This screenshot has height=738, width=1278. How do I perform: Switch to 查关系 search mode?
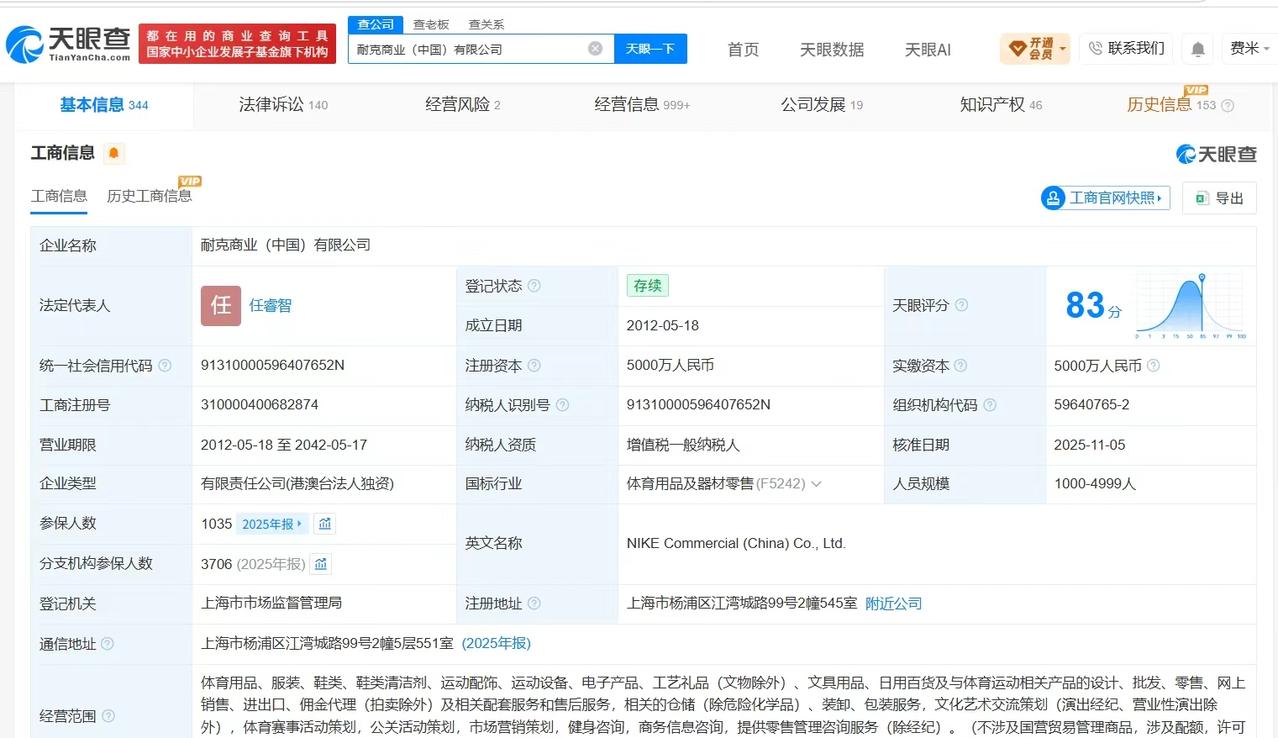[x=486, y=24]
